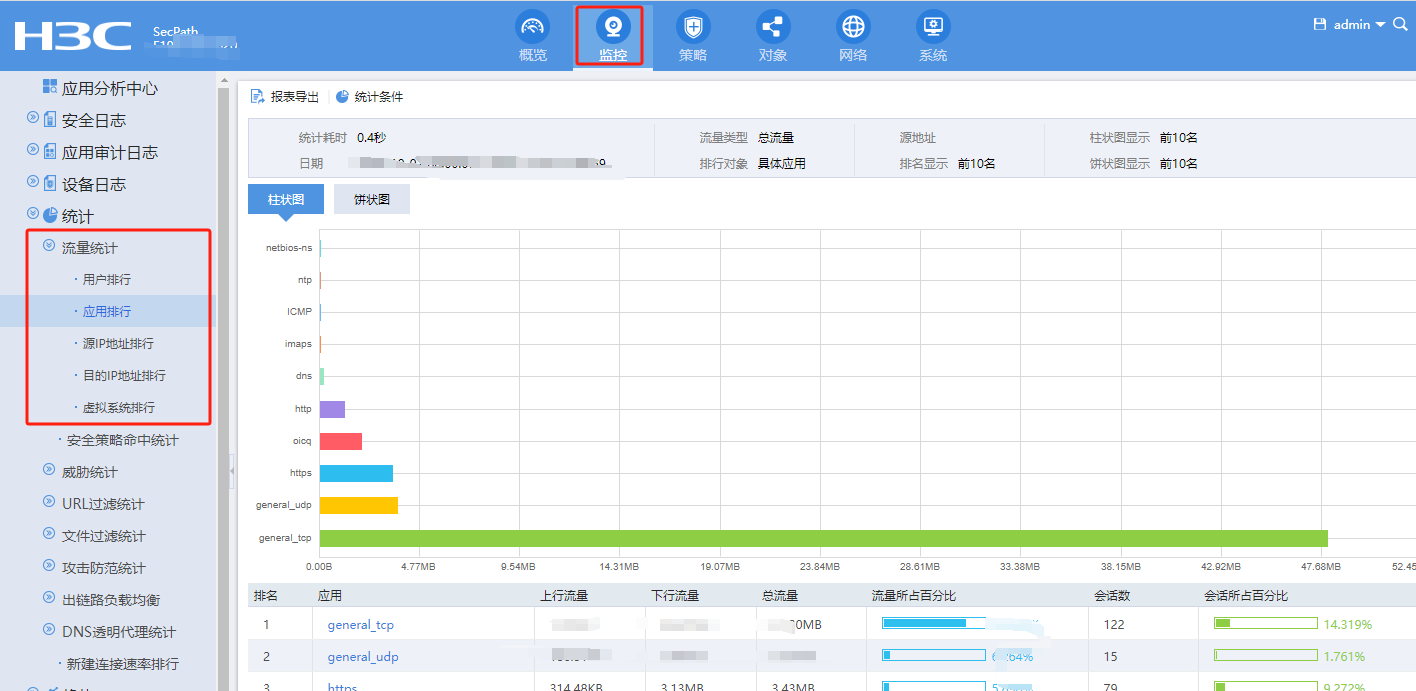Open the 策略 policy shield icon
Screen dimensions: 1416x691
(x=693, y=26)
